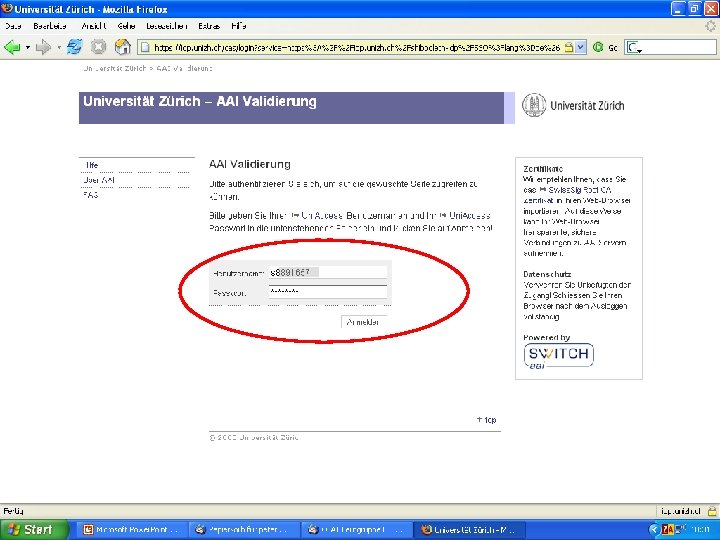
Task: Click the green Go button icon
Action: tap(598, 47)
